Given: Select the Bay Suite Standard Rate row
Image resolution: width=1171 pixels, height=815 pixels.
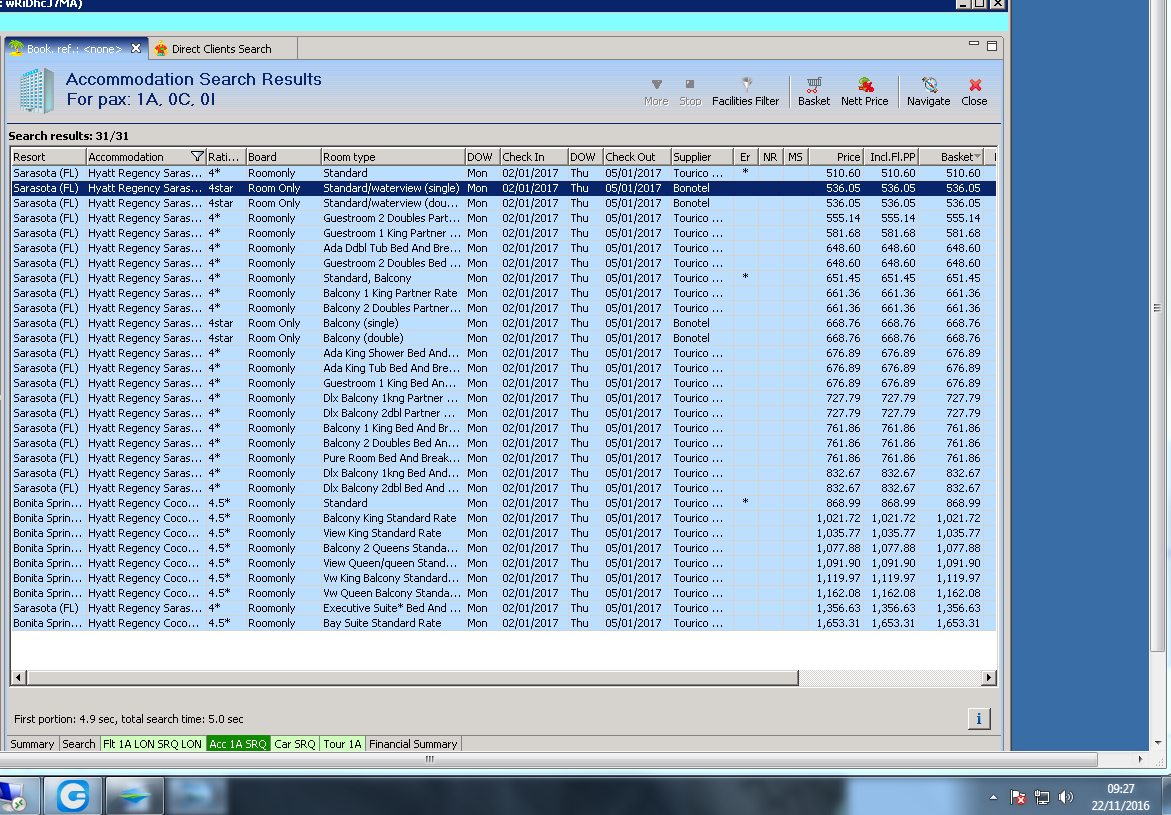Looking at the screenshot, I should (x=503, y=623).
